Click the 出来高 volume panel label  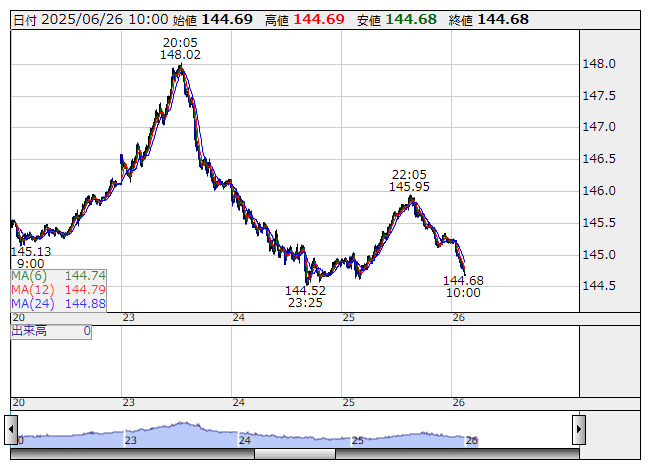pyautogui.click(x=29, y=330)
